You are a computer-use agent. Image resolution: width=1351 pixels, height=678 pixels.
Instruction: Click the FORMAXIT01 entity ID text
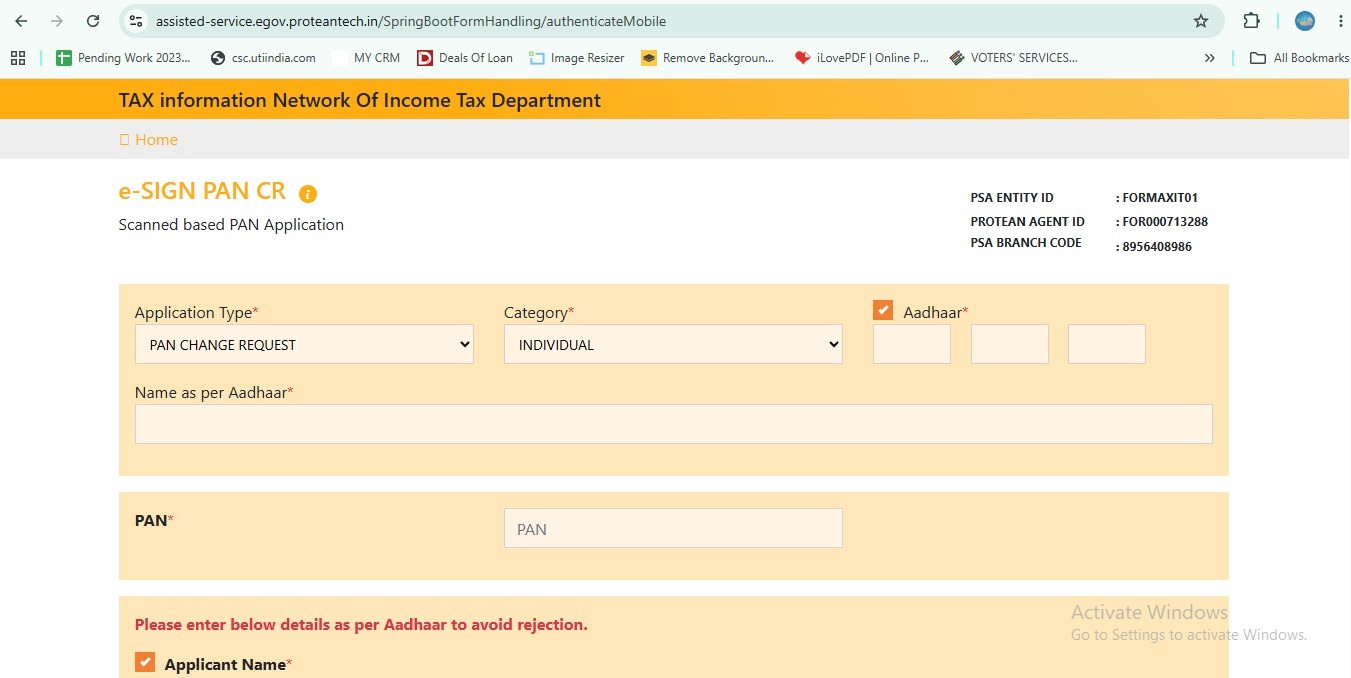point(1160,198)
